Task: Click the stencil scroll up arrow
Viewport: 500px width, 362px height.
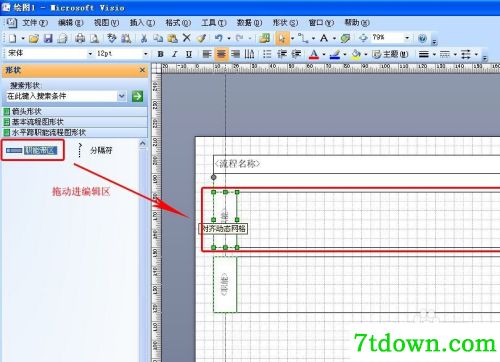Action: (143, 144)
